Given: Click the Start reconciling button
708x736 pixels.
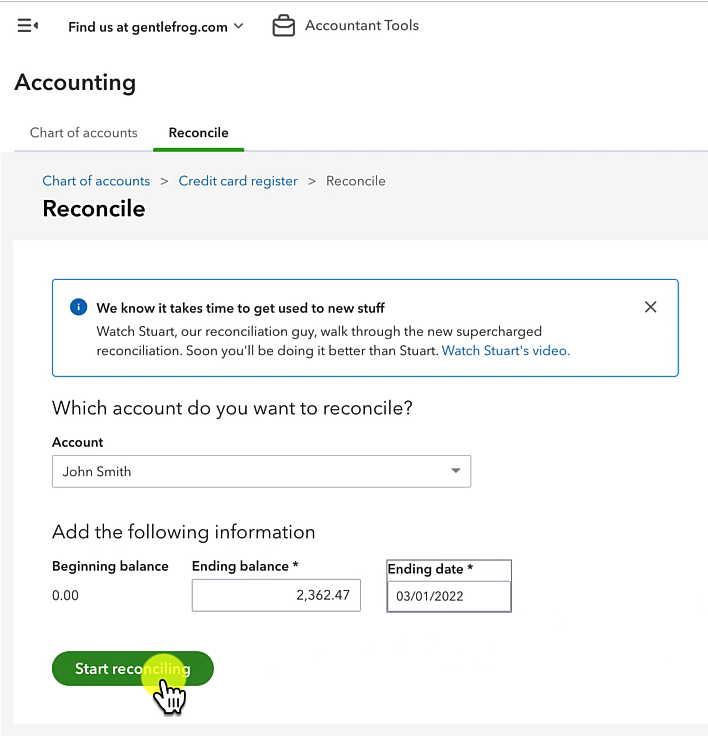Looking at the screenshot, I should coord(133,668).
